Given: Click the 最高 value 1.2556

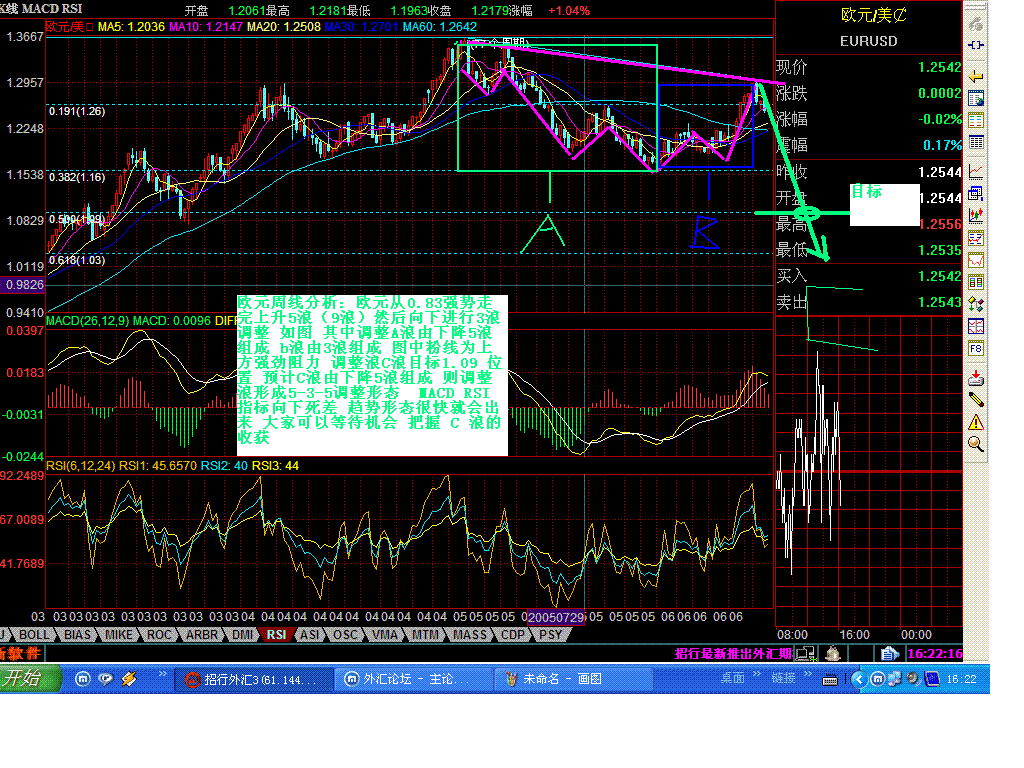Looking at the screenshot, I should click(x=940, y=224).
